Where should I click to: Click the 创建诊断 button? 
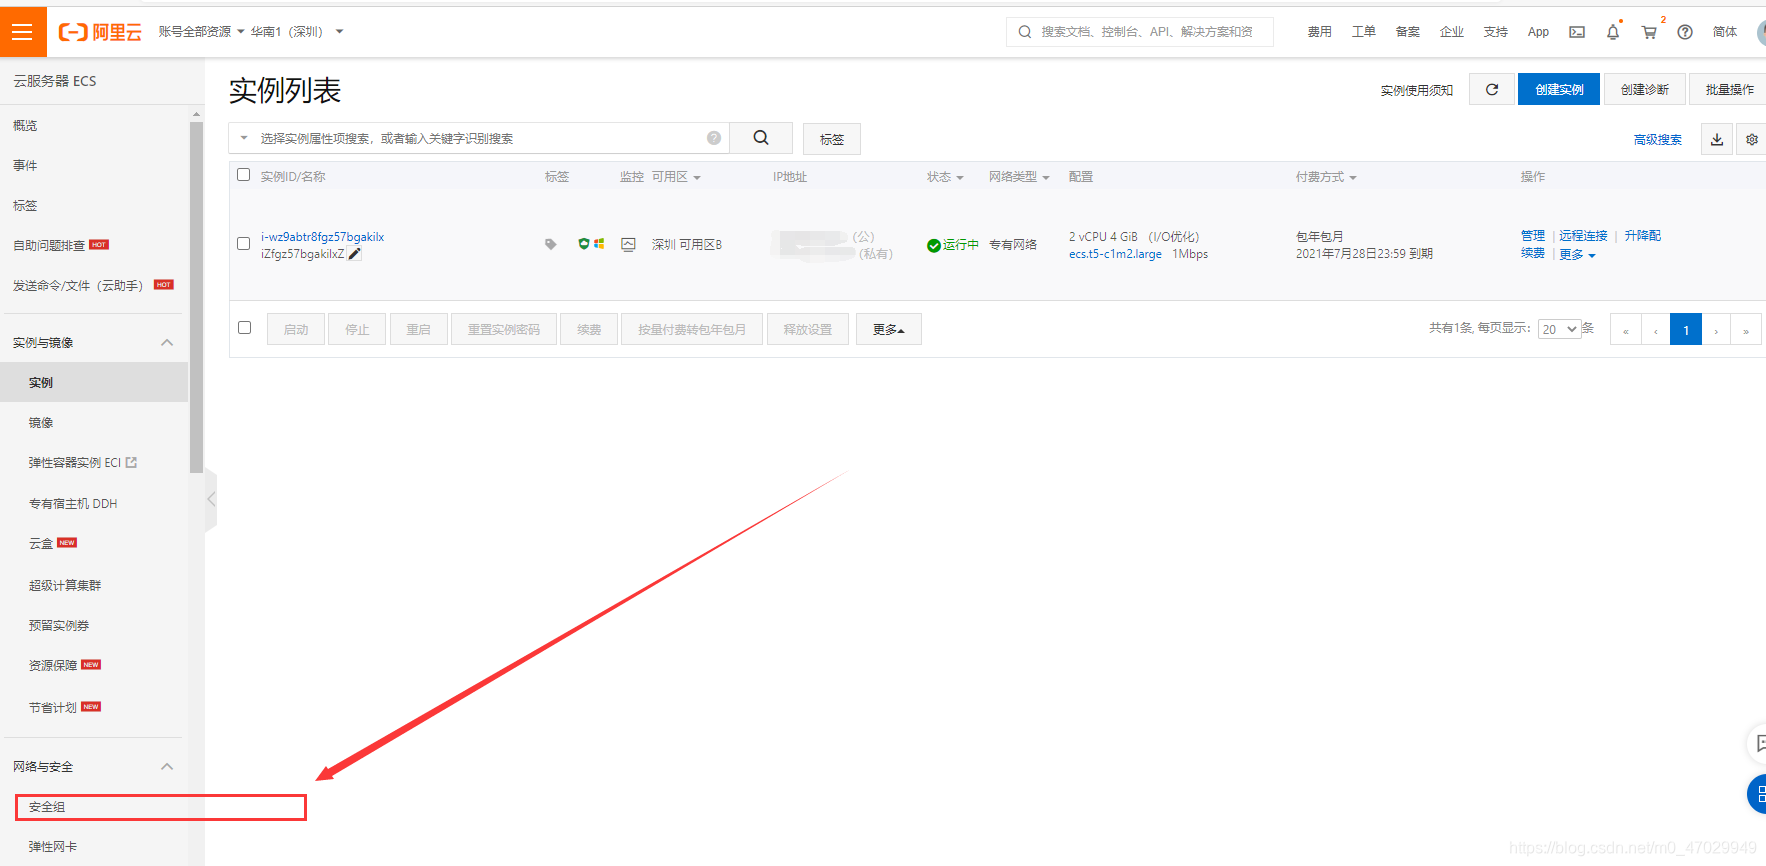[x=1645, y=89]
